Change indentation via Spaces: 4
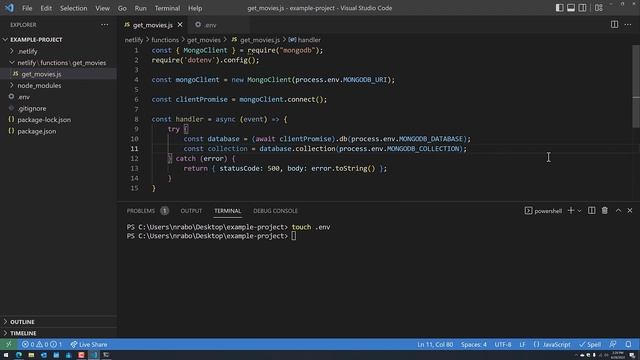This screenshot has width=640, height=360. (473, 344)
